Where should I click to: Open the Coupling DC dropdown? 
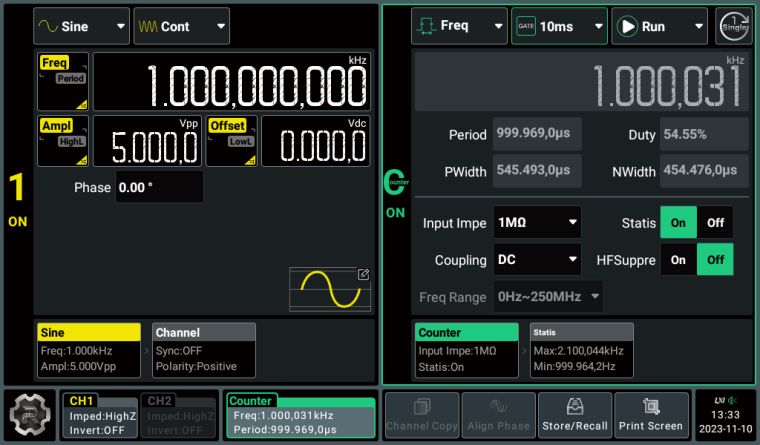[536, 260]
